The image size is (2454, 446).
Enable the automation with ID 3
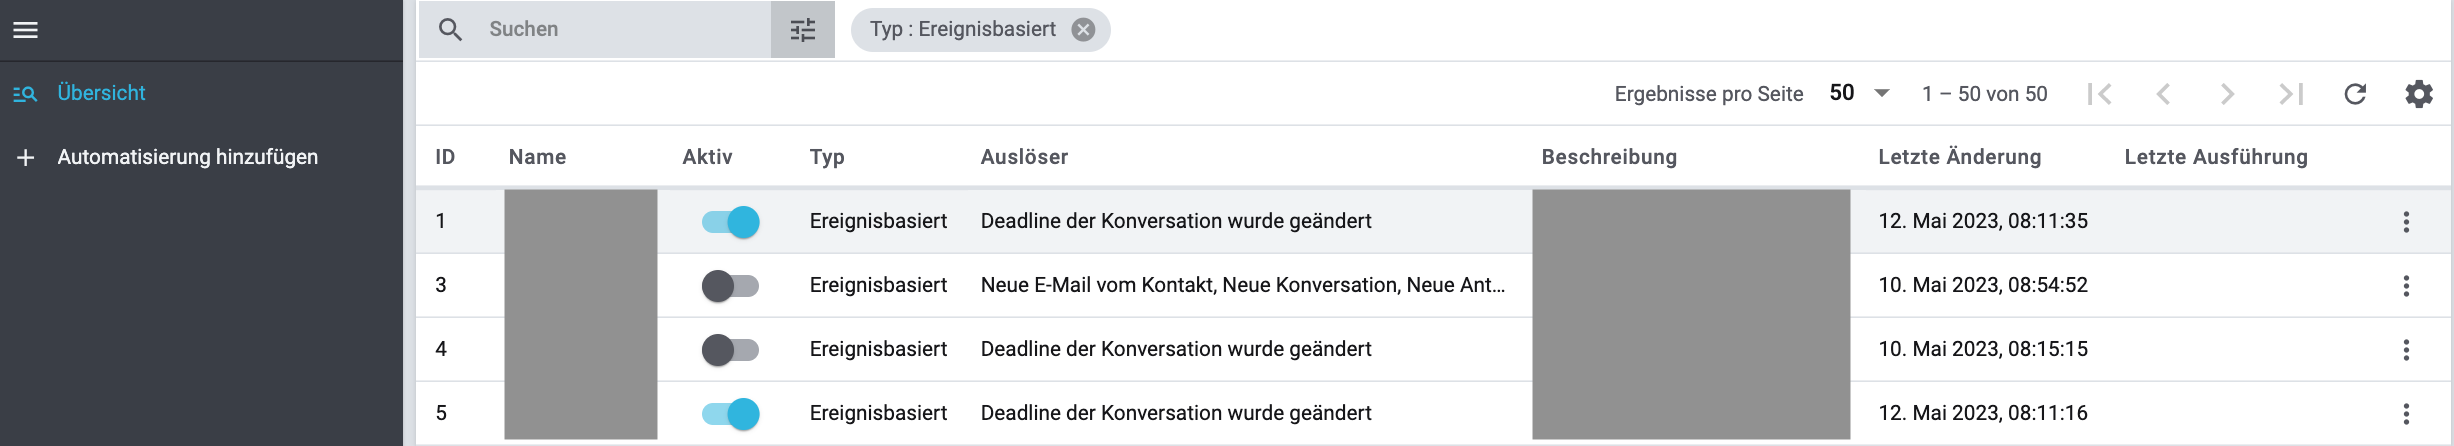[731, 286]
